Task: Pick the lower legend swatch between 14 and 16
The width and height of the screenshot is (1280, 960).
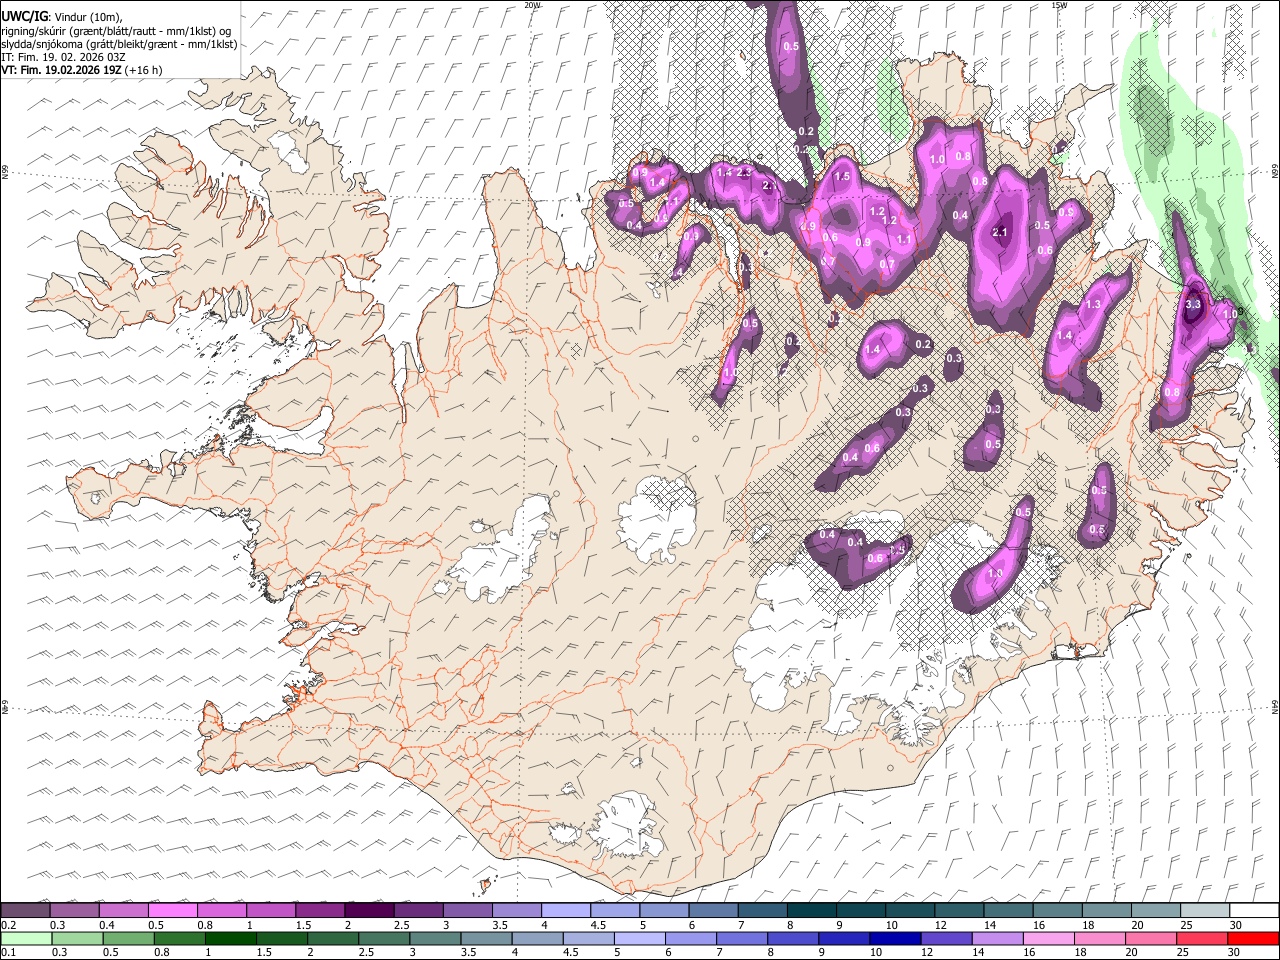Action: tap(996, 938)
